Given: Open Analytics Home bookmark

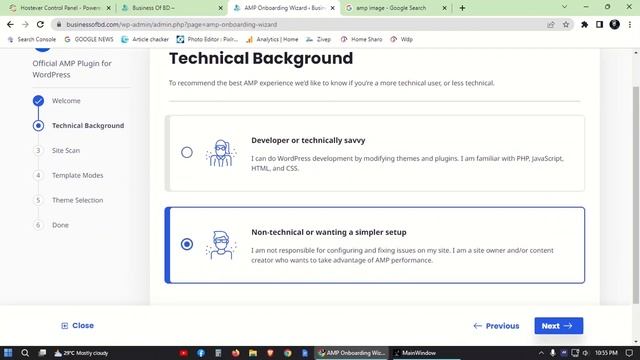Looking at the screenshot, I should (272, 40).
